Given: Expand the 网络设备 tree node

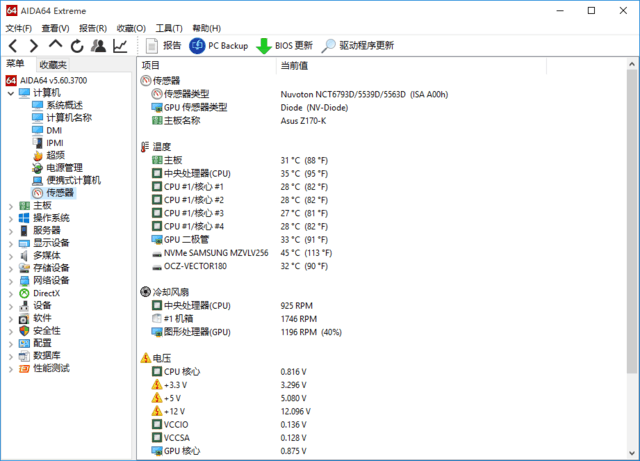Looking at the screenshot, I should [11, 281].
